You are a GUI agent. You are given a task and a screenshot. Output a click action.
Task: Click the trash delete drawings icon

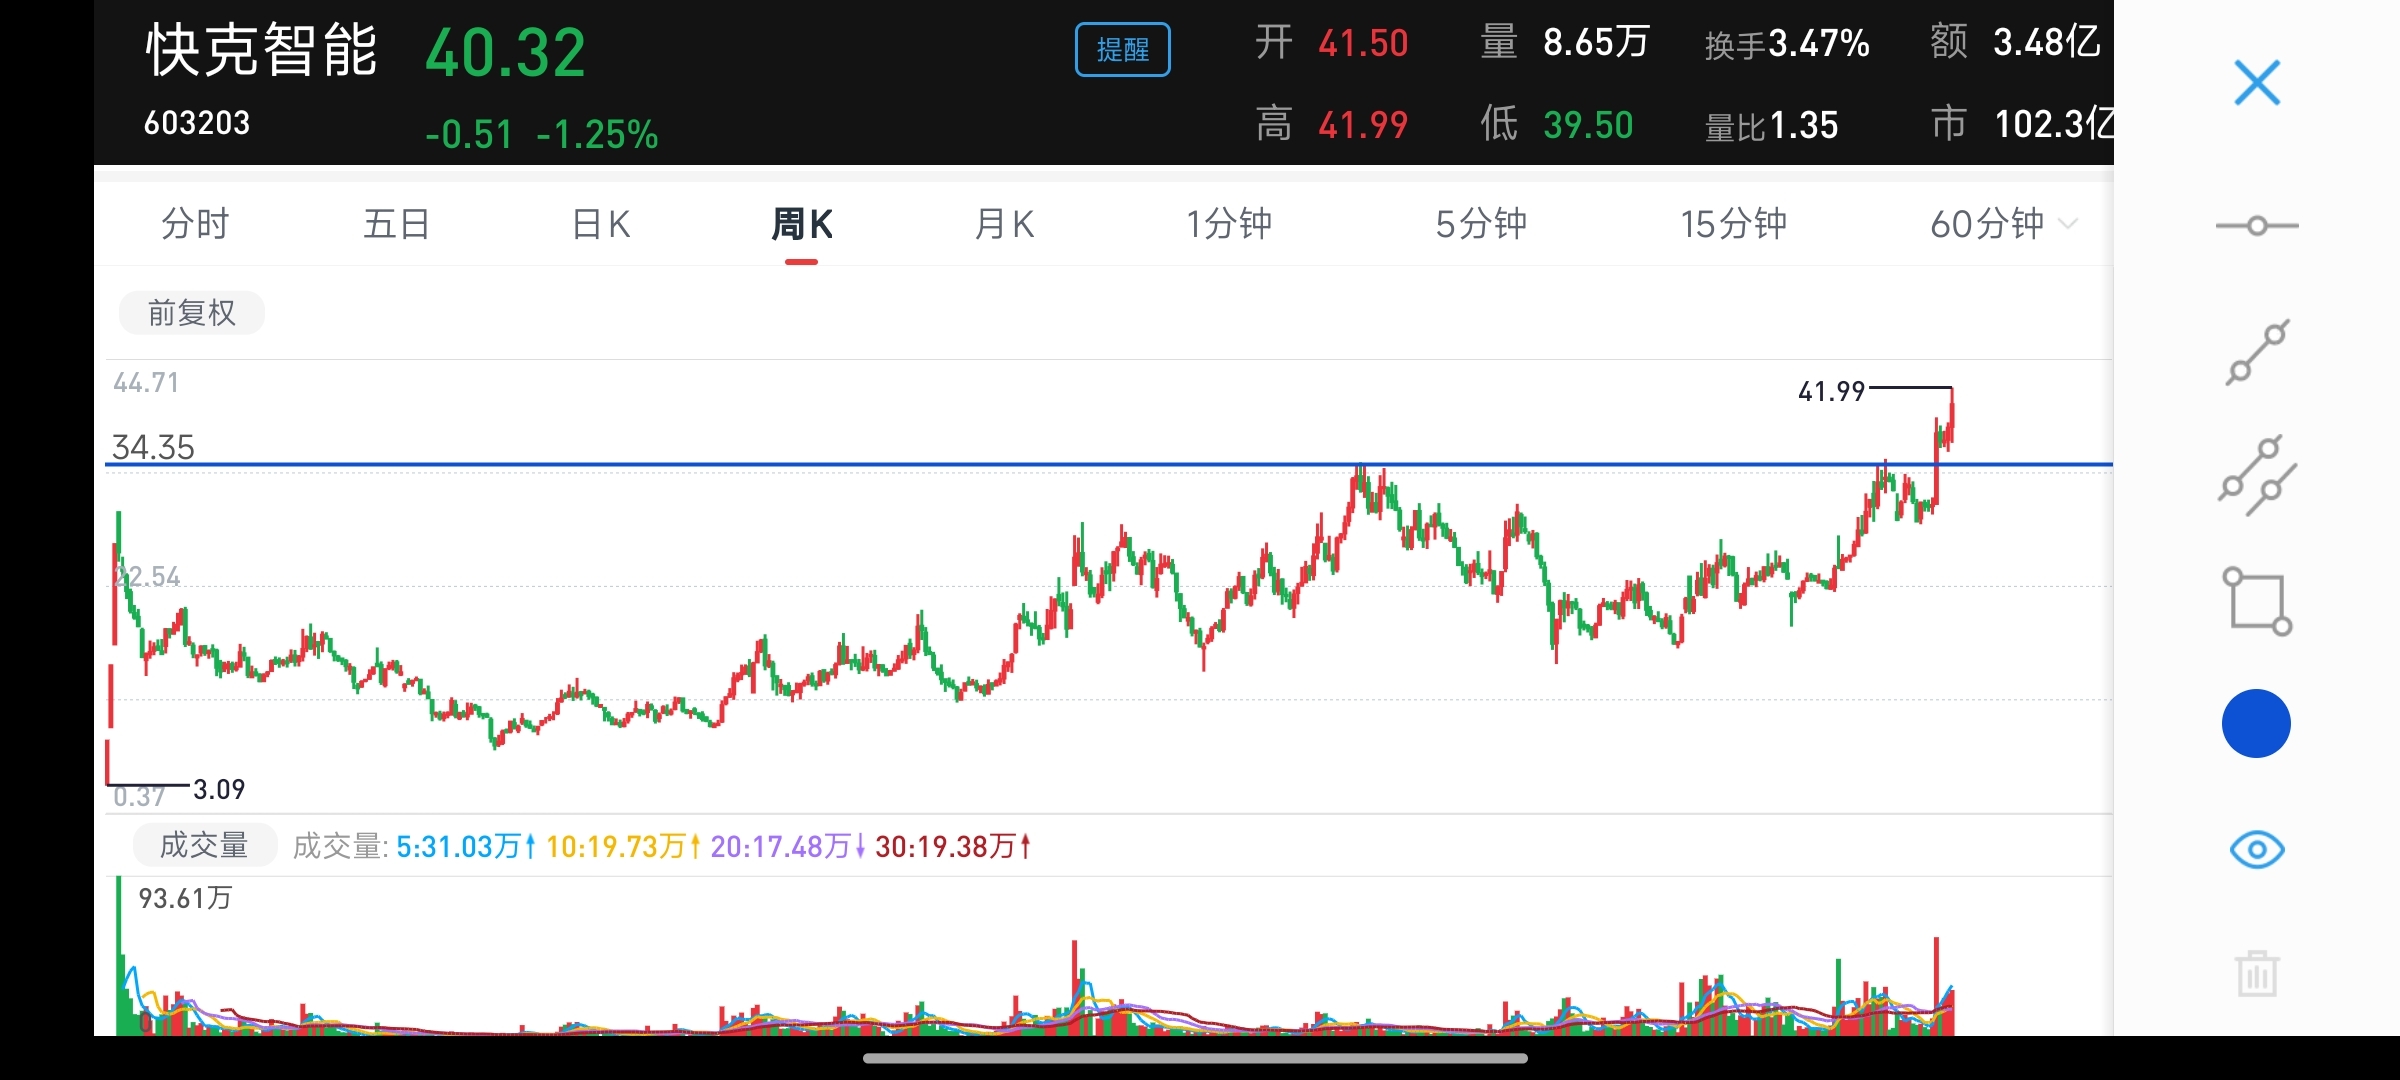[x=2257, y=973]
